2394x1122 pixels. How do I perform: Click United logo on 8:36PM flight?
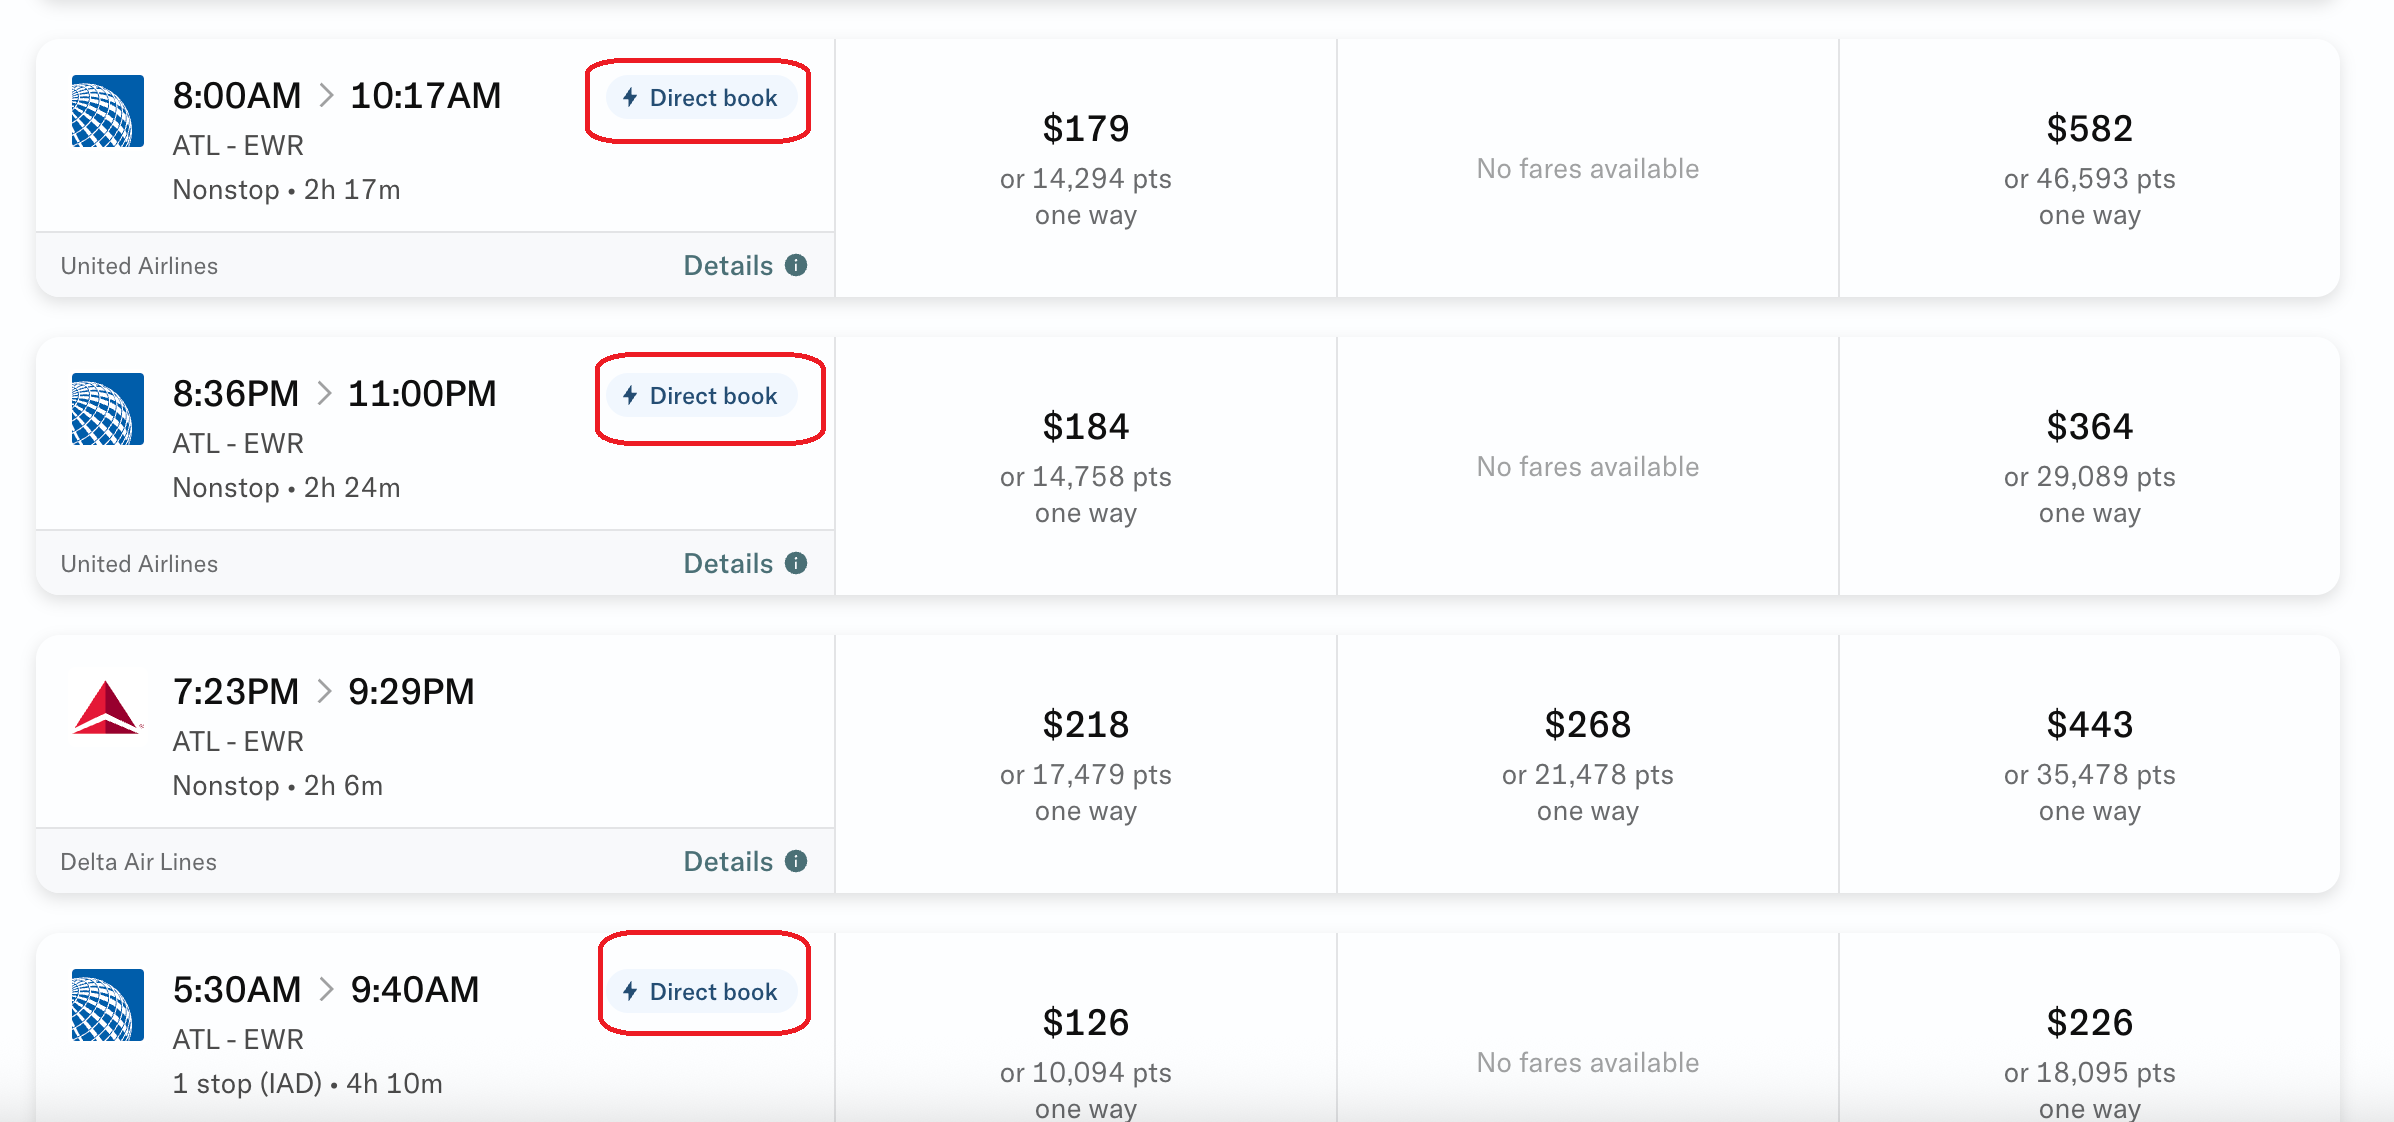pyautogui.click(x=108, y=409)
